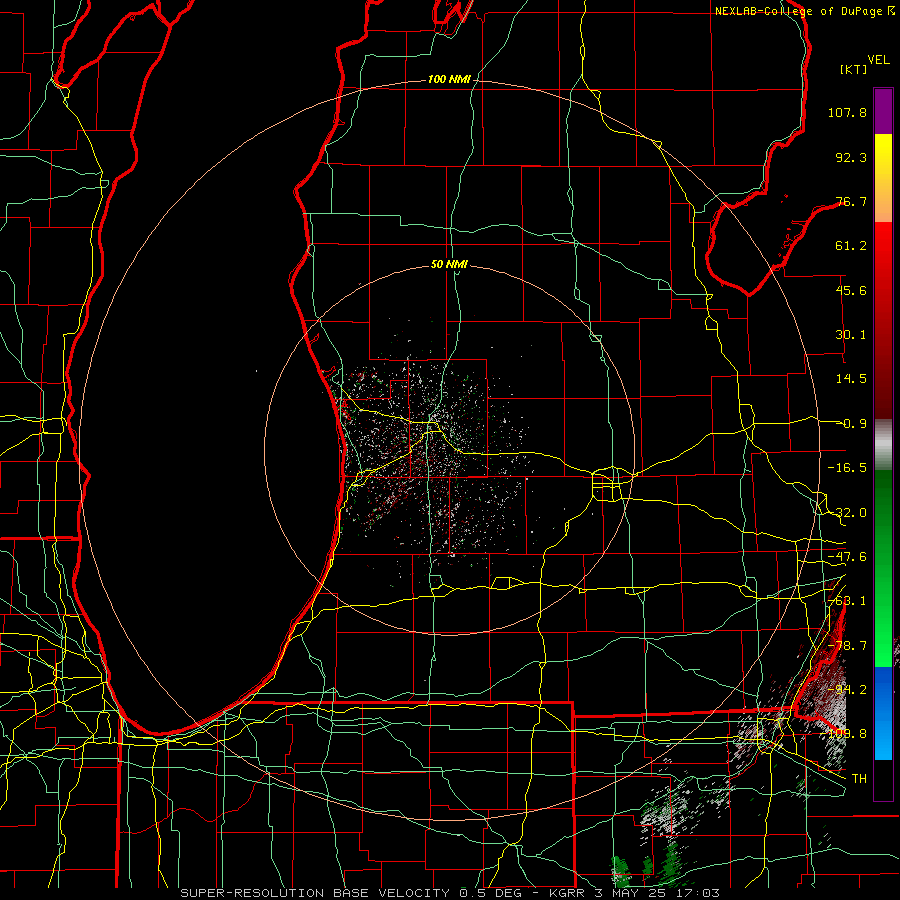Click the 50 NMI range ring label
This screenshot has width=900, height=900.
449,264
